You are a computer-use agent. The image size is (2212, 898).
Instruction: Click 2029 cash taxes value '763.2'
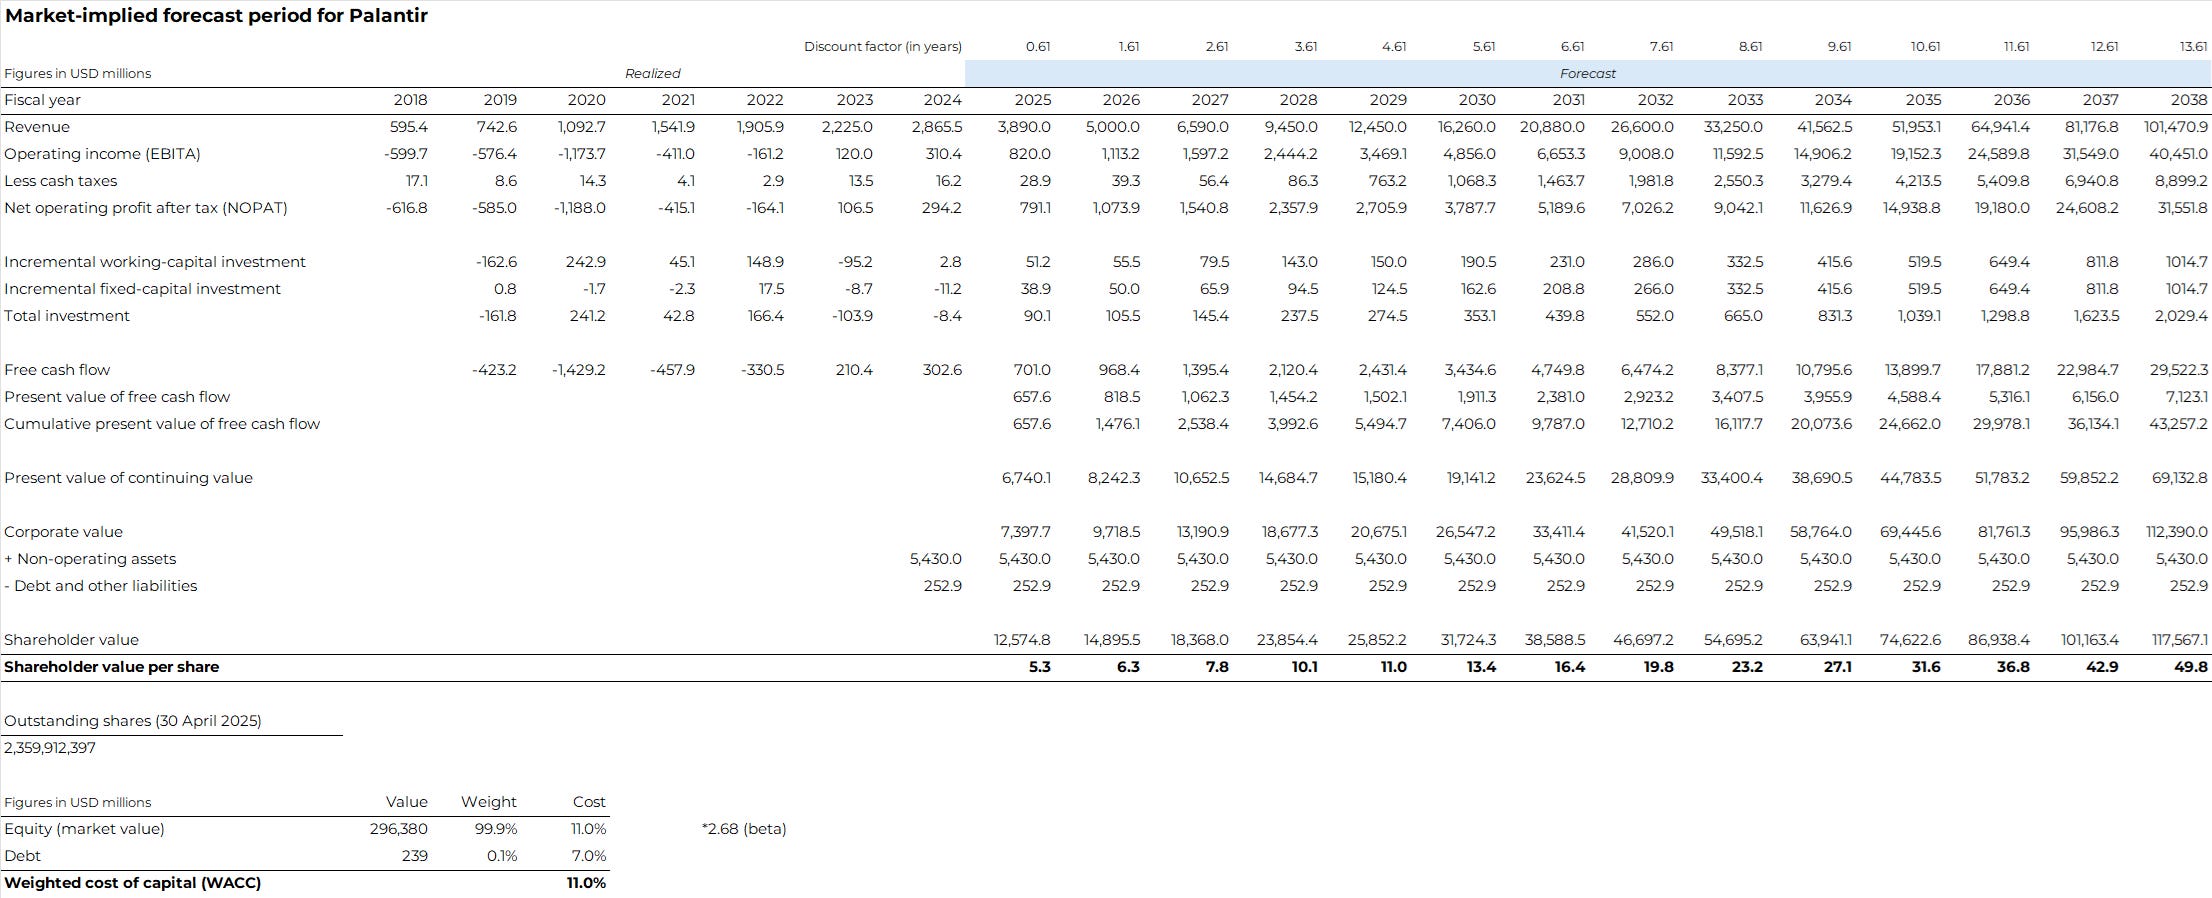pos(1387,181)
